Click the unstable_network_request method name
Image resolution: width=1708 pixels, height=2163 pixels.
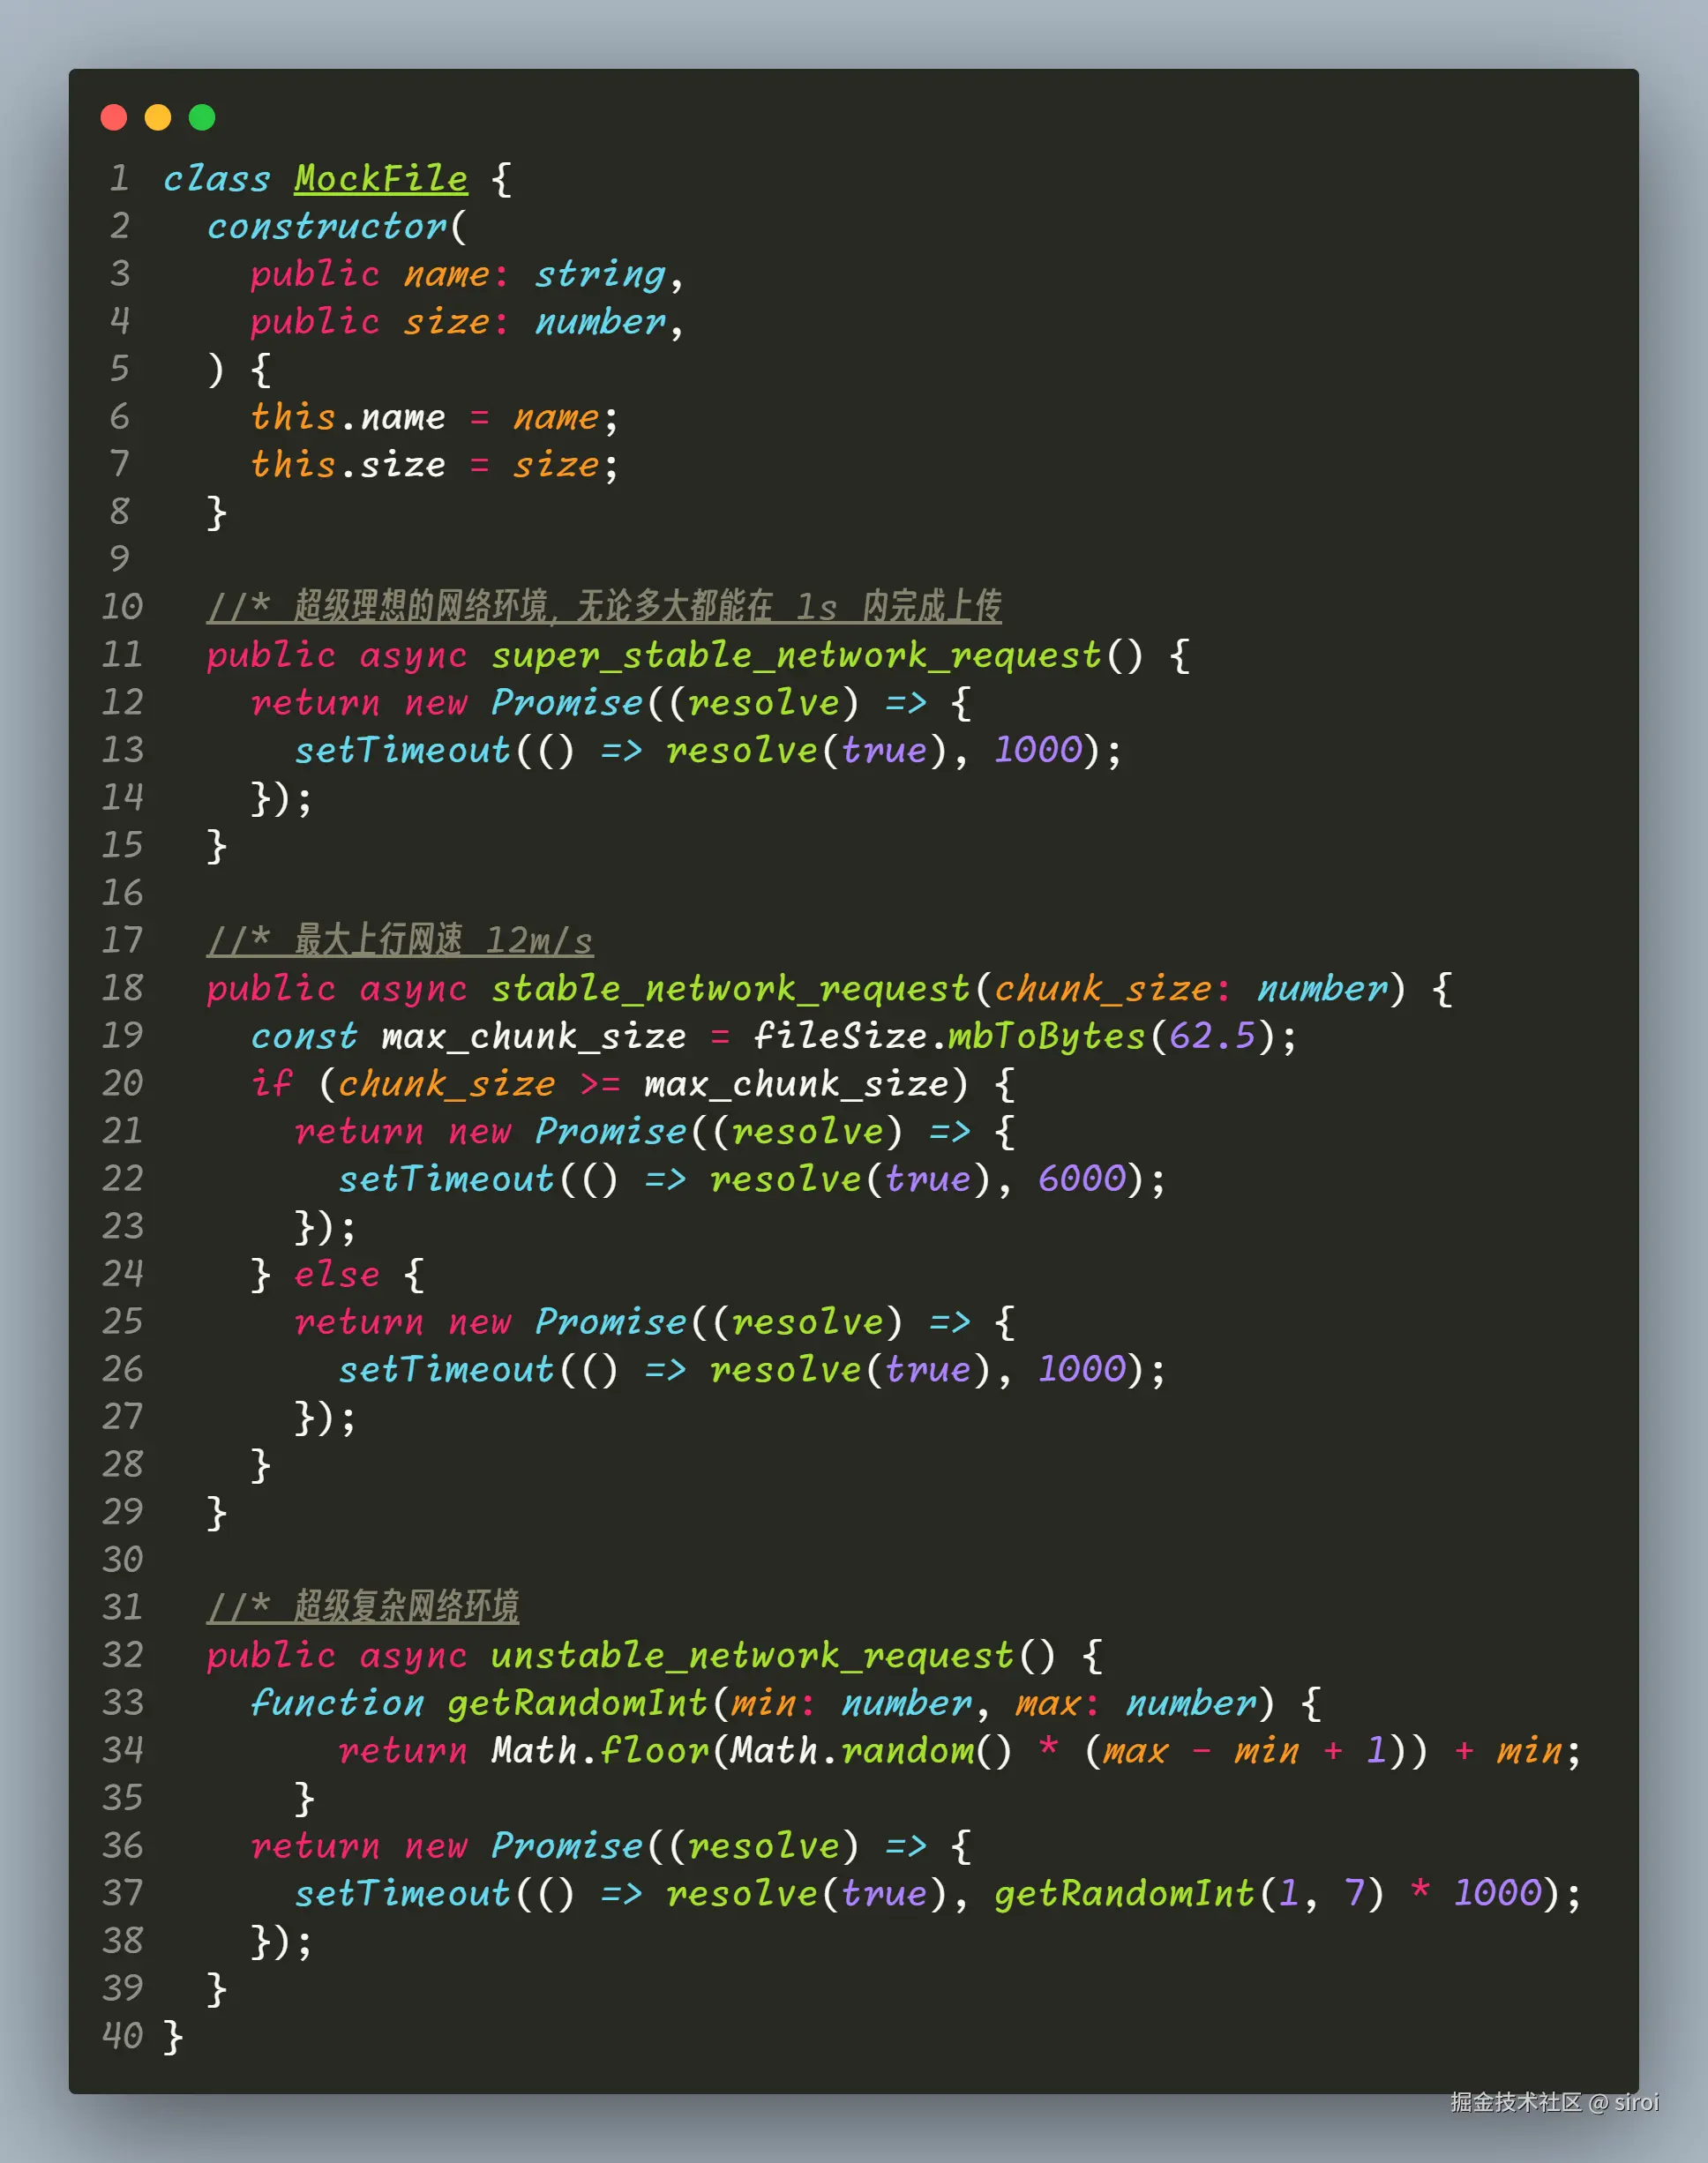click(x=752, y=1656)
